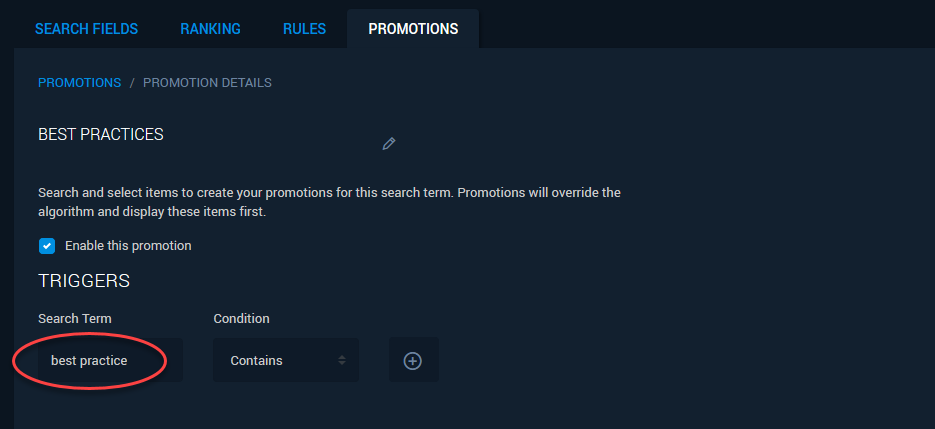Click the Triggers section heading
Screen dimensions: 935x429
tap(84, 281)
